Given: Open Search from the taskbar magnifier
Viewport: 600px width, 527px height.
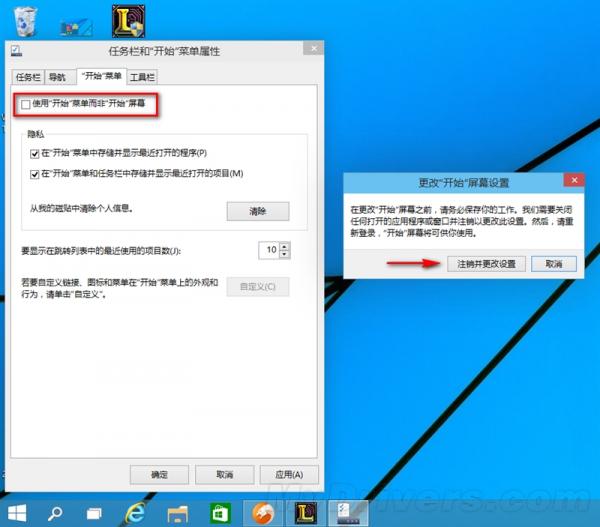Looking at the screenshot, I should 56,512.
